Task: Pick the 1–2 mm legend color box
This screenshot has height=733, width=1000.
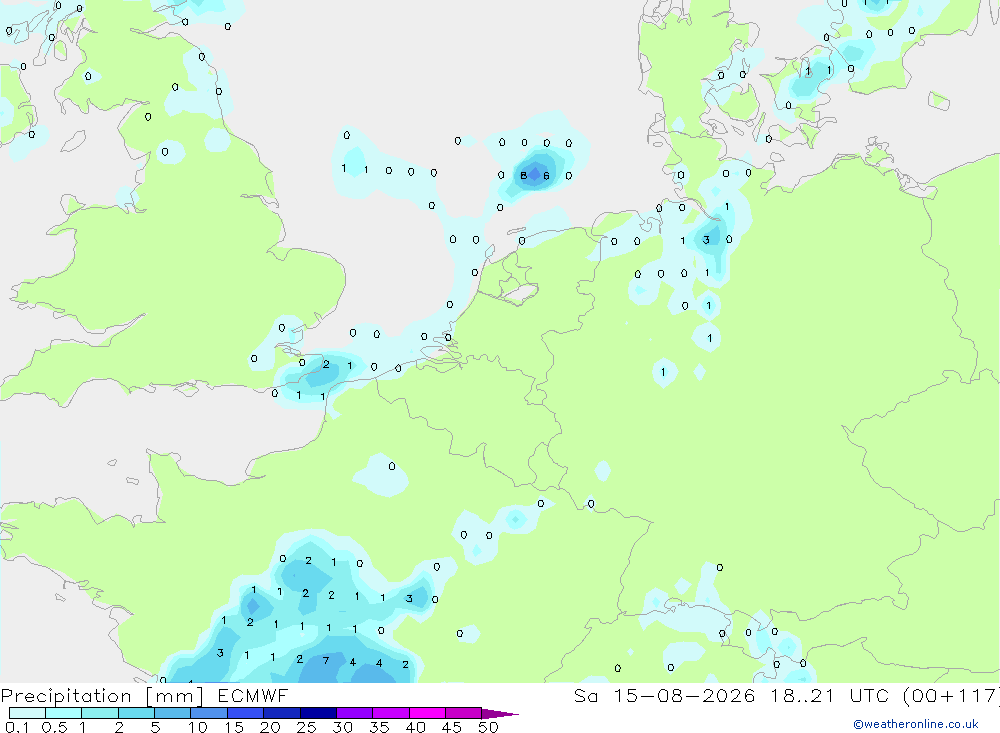Action: point(100,713)
